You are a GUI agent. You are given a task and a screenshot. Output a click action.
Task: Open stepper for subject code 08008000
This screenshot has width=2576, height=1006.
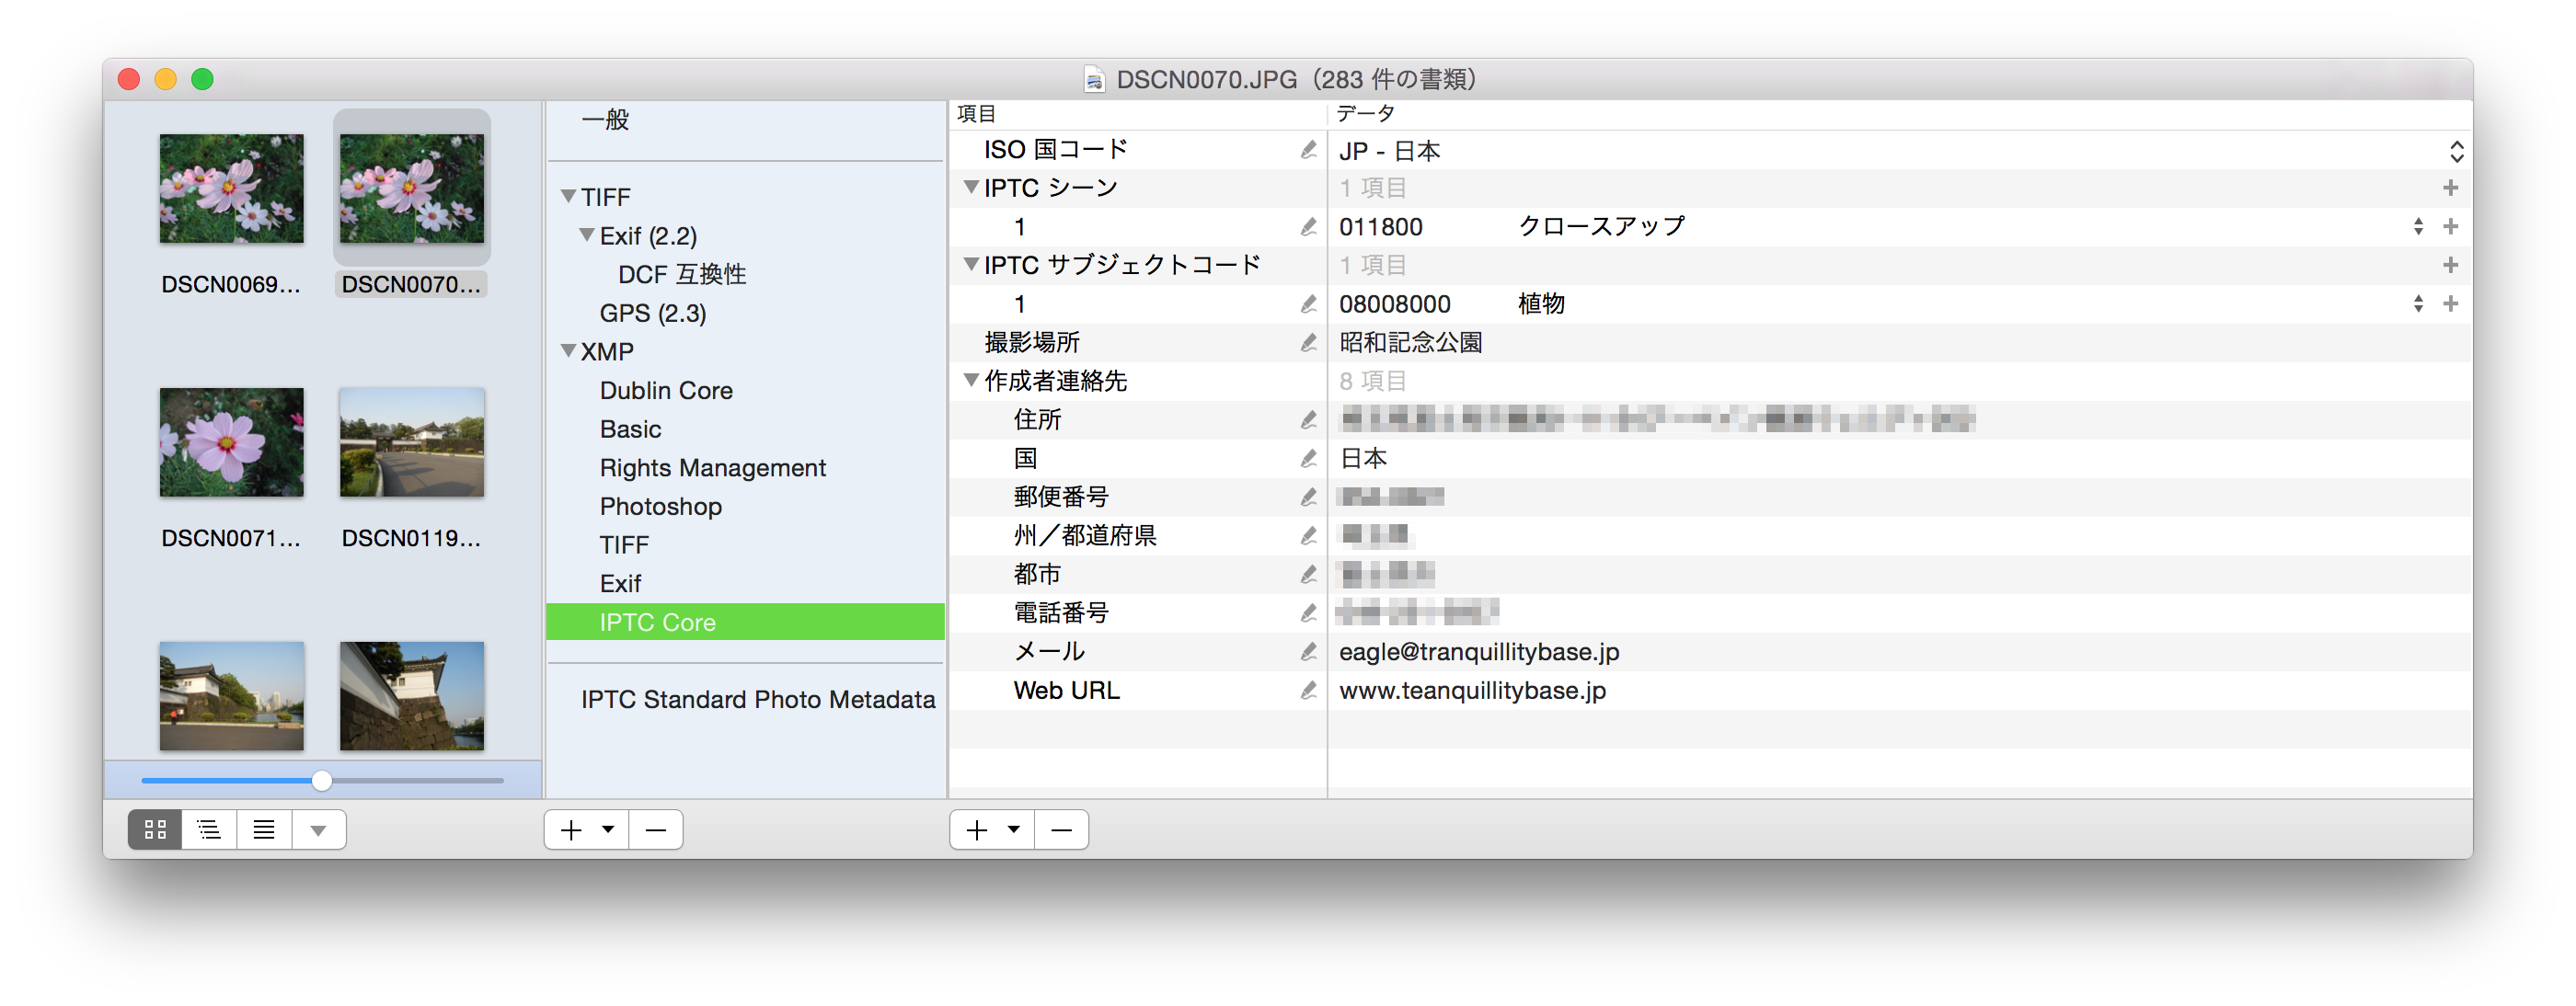tap(2418, 304)
